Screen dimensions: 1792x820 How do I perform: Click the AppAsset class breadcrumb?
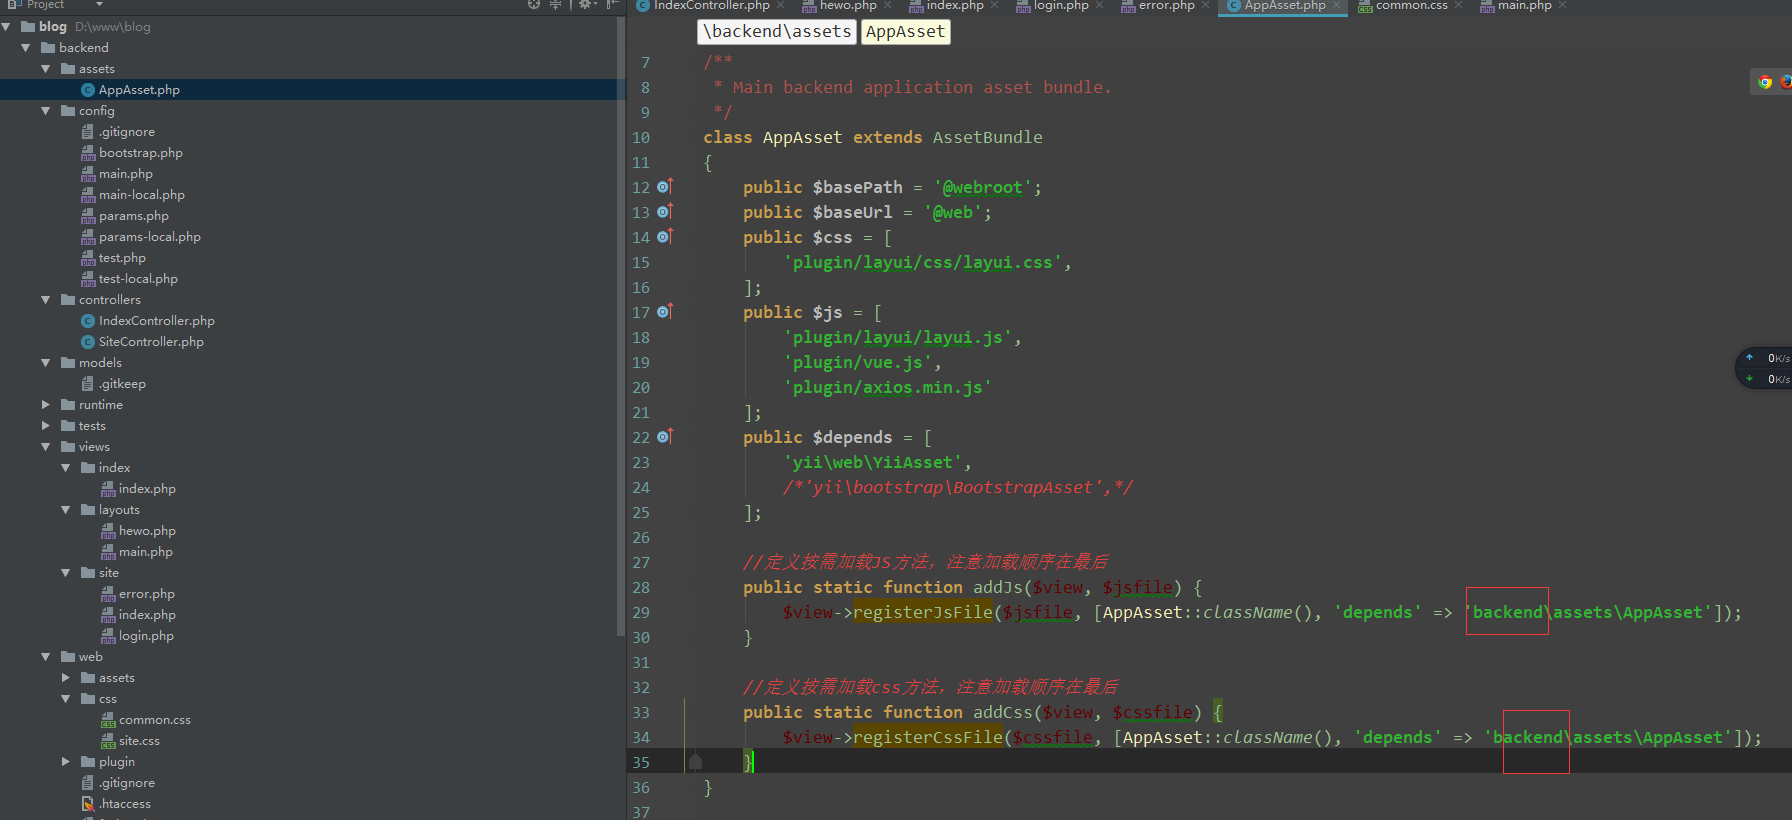[905, 32]
